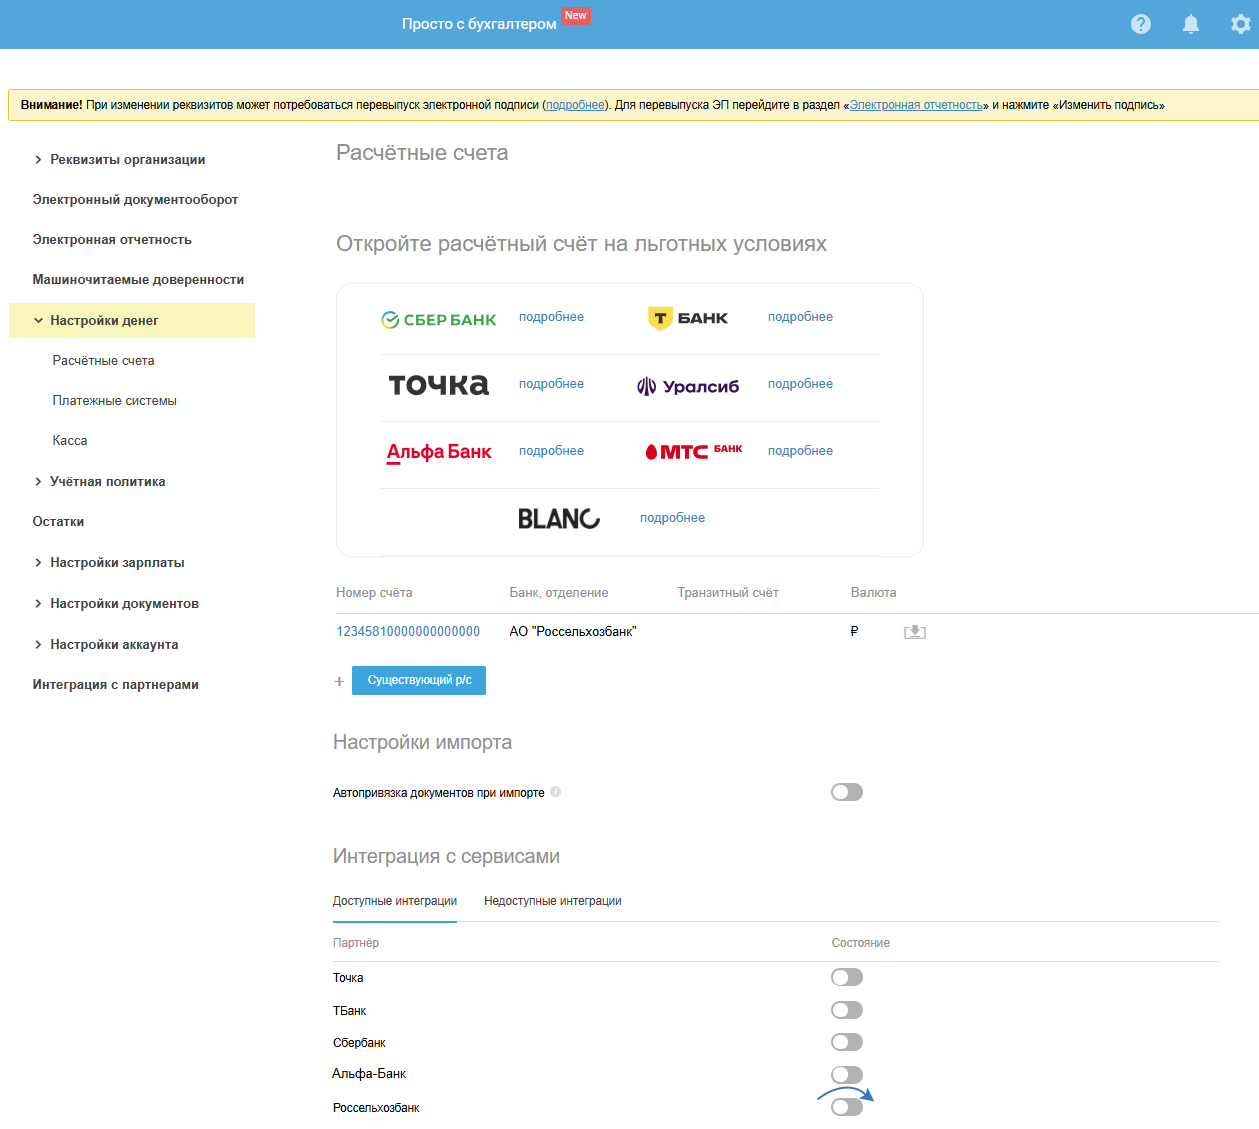This screenshot has height=1129, width=1259.
Task: Click the BLANC bank logo
Action: point(559,518)
